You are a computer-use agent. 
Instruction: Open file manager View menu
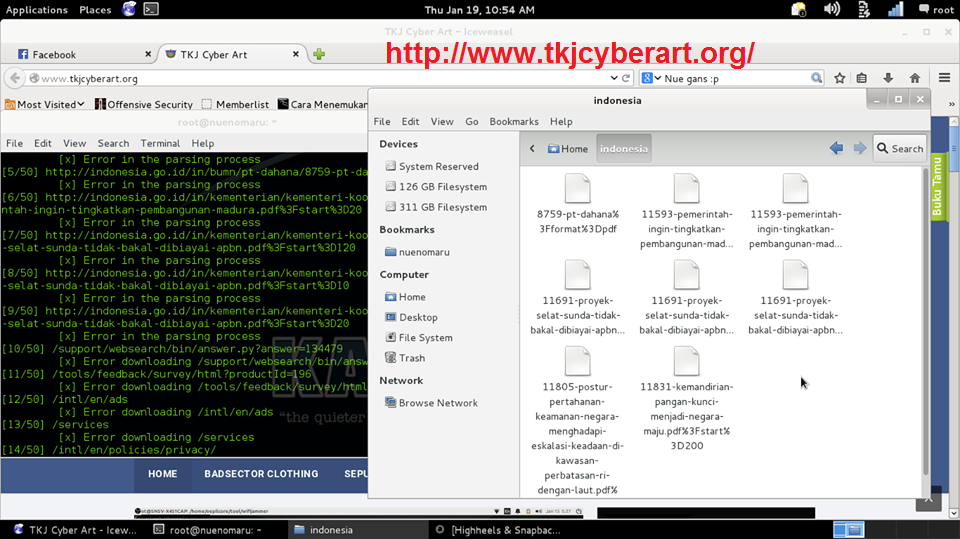[x=441, y=122]
